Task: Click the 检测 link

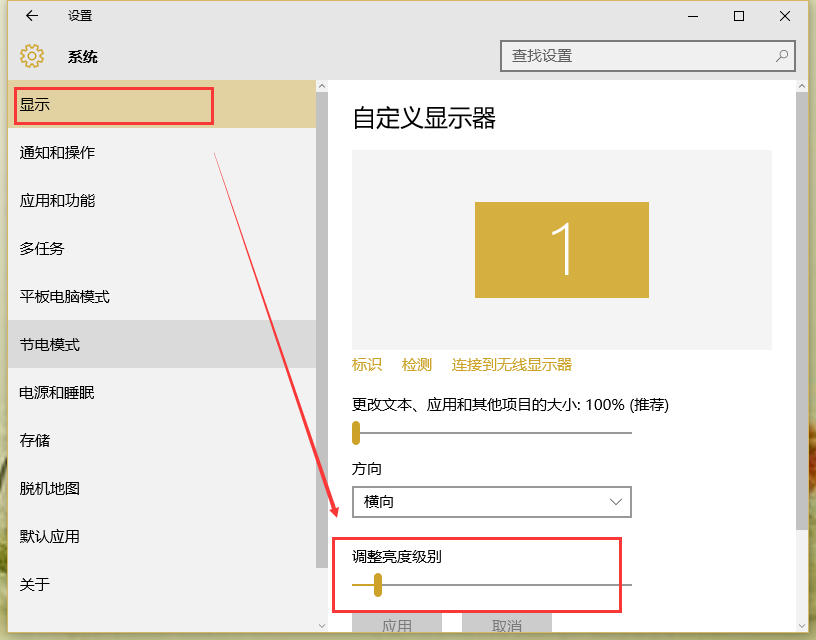Action: tap(416, 365)
